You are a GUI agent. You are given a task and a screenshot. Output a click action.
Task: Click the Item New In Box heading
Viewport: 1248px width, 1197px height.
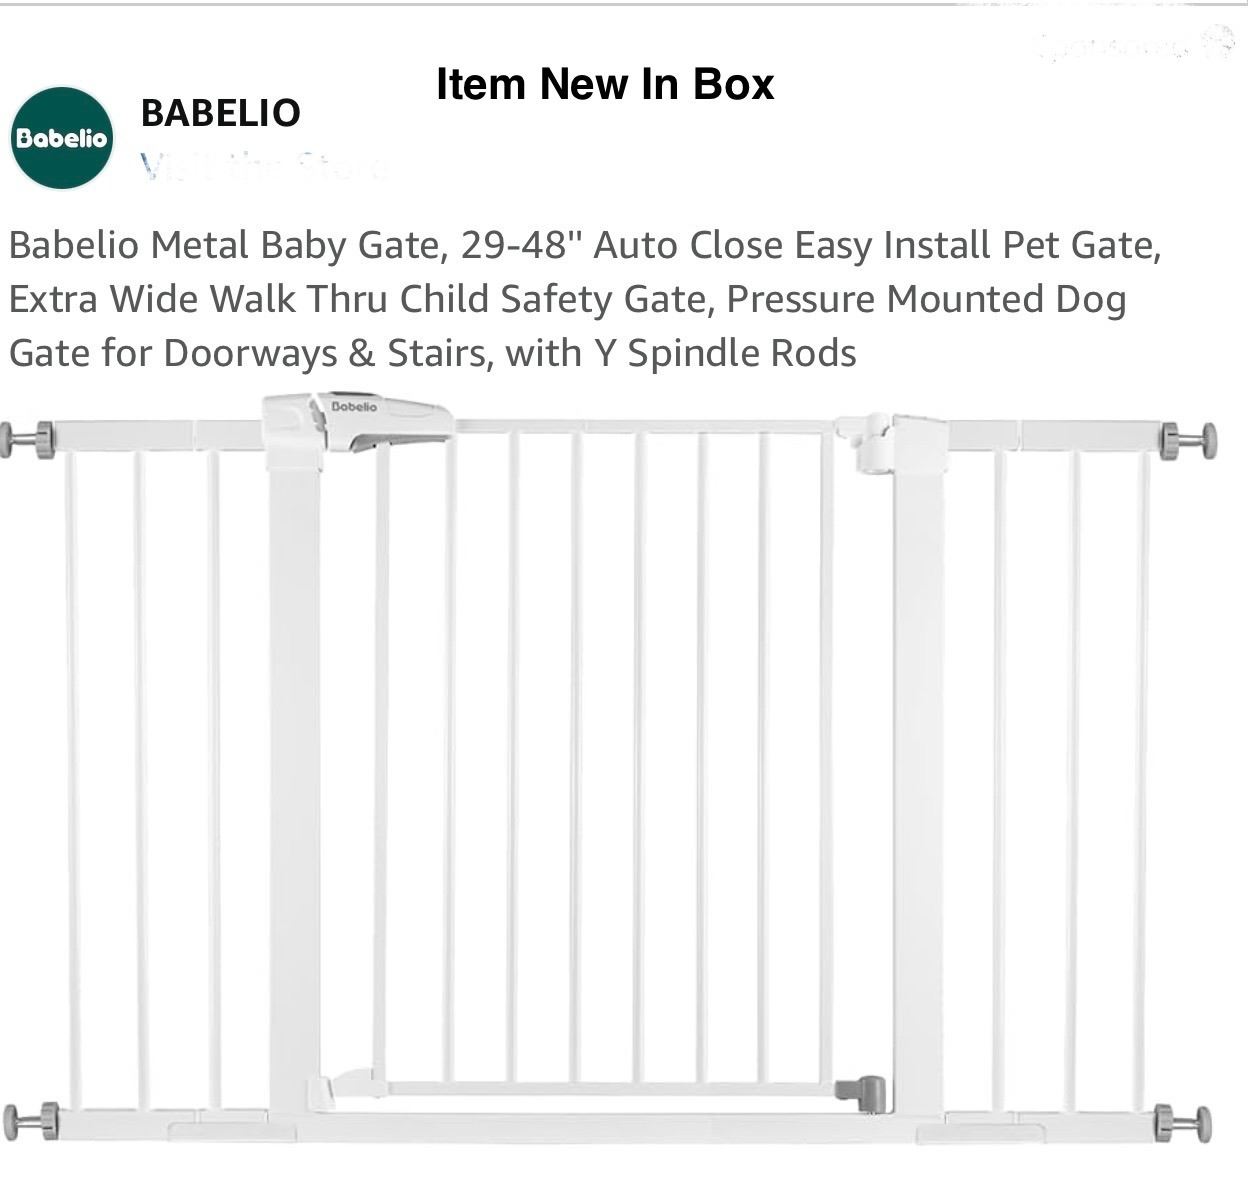point(605,84)
